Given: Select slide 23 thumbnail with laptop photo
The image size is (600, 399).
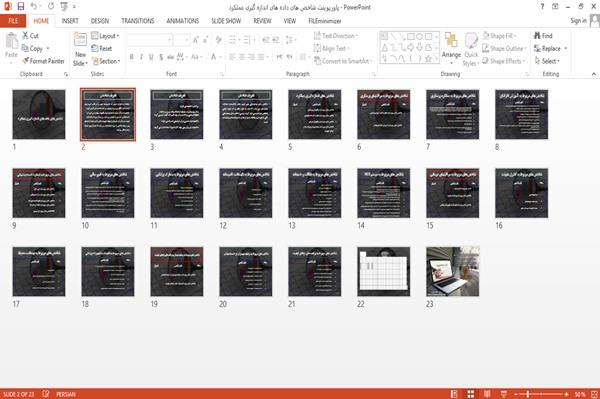Looking at the screenshot, I should point(453,271).
